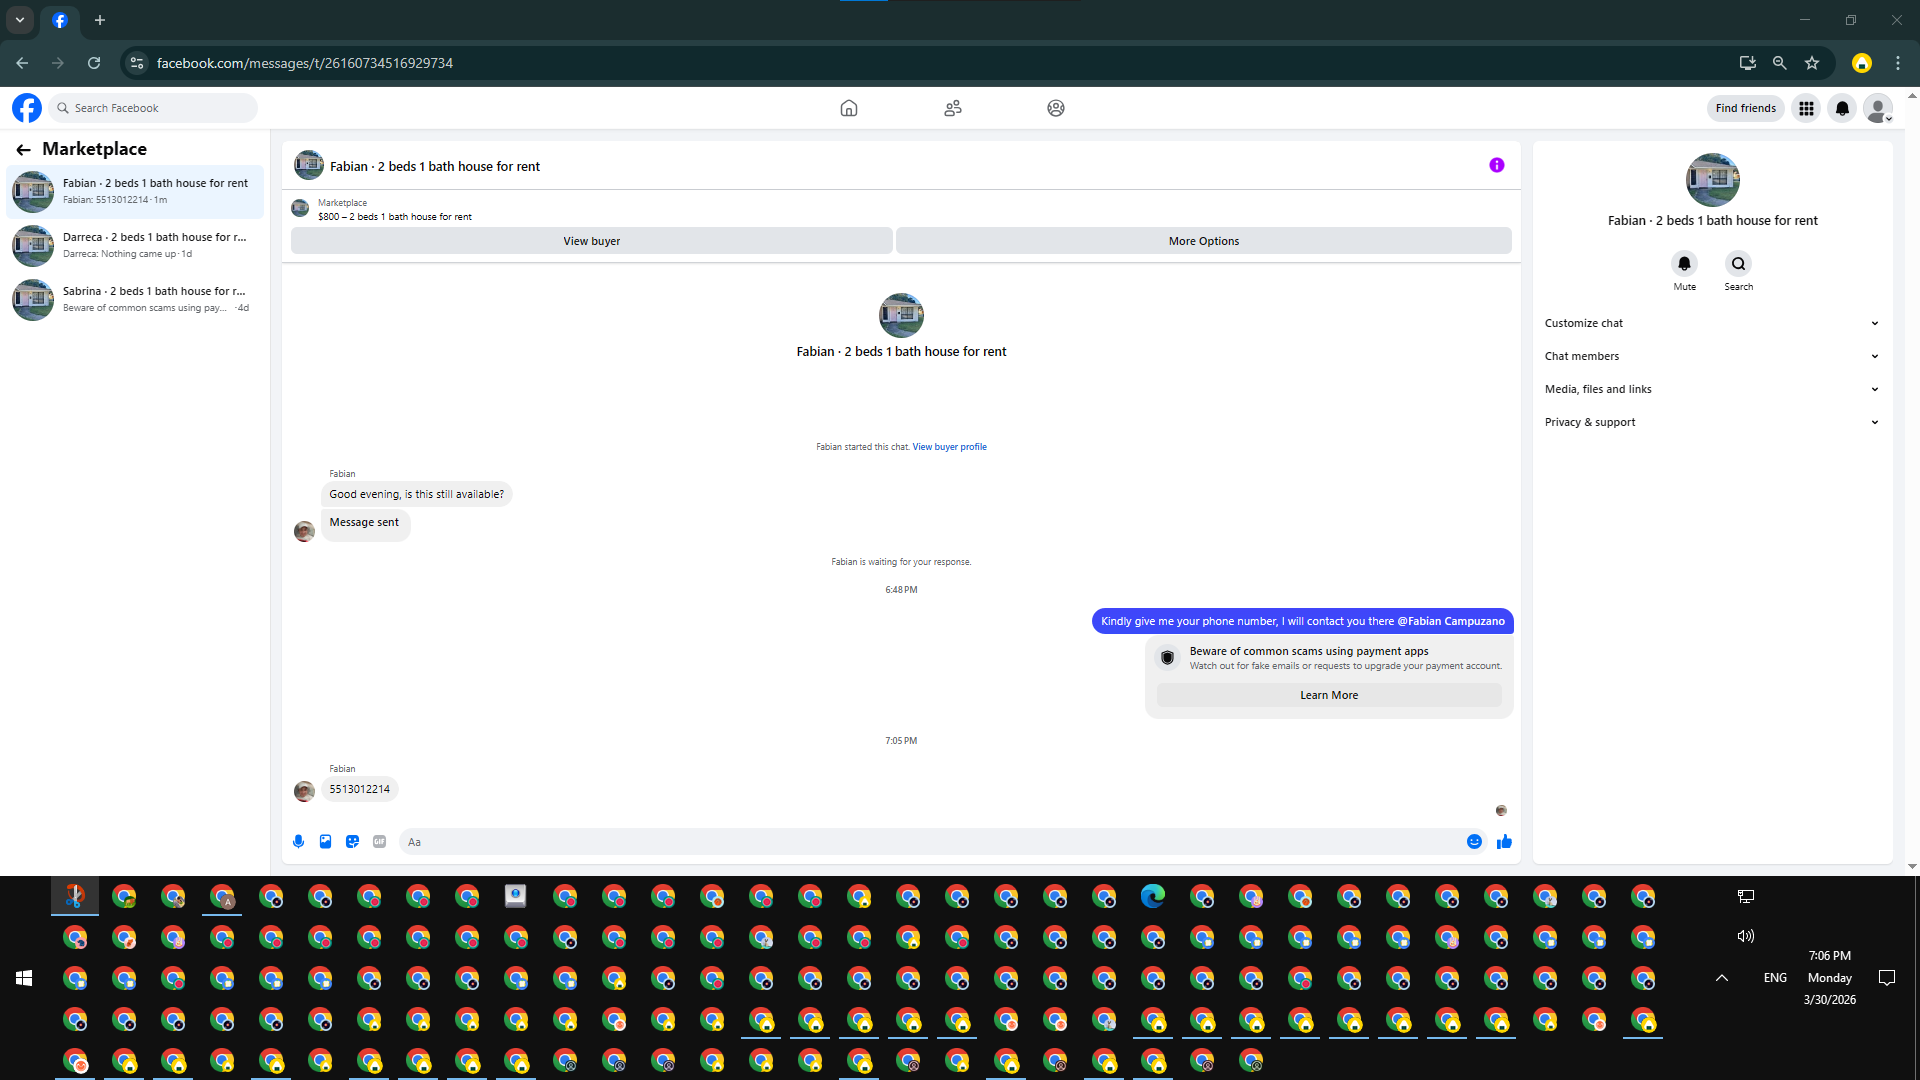Open the Facebook apps grid menu
Viewport: 1920px width, 1080px height.
1806,108
